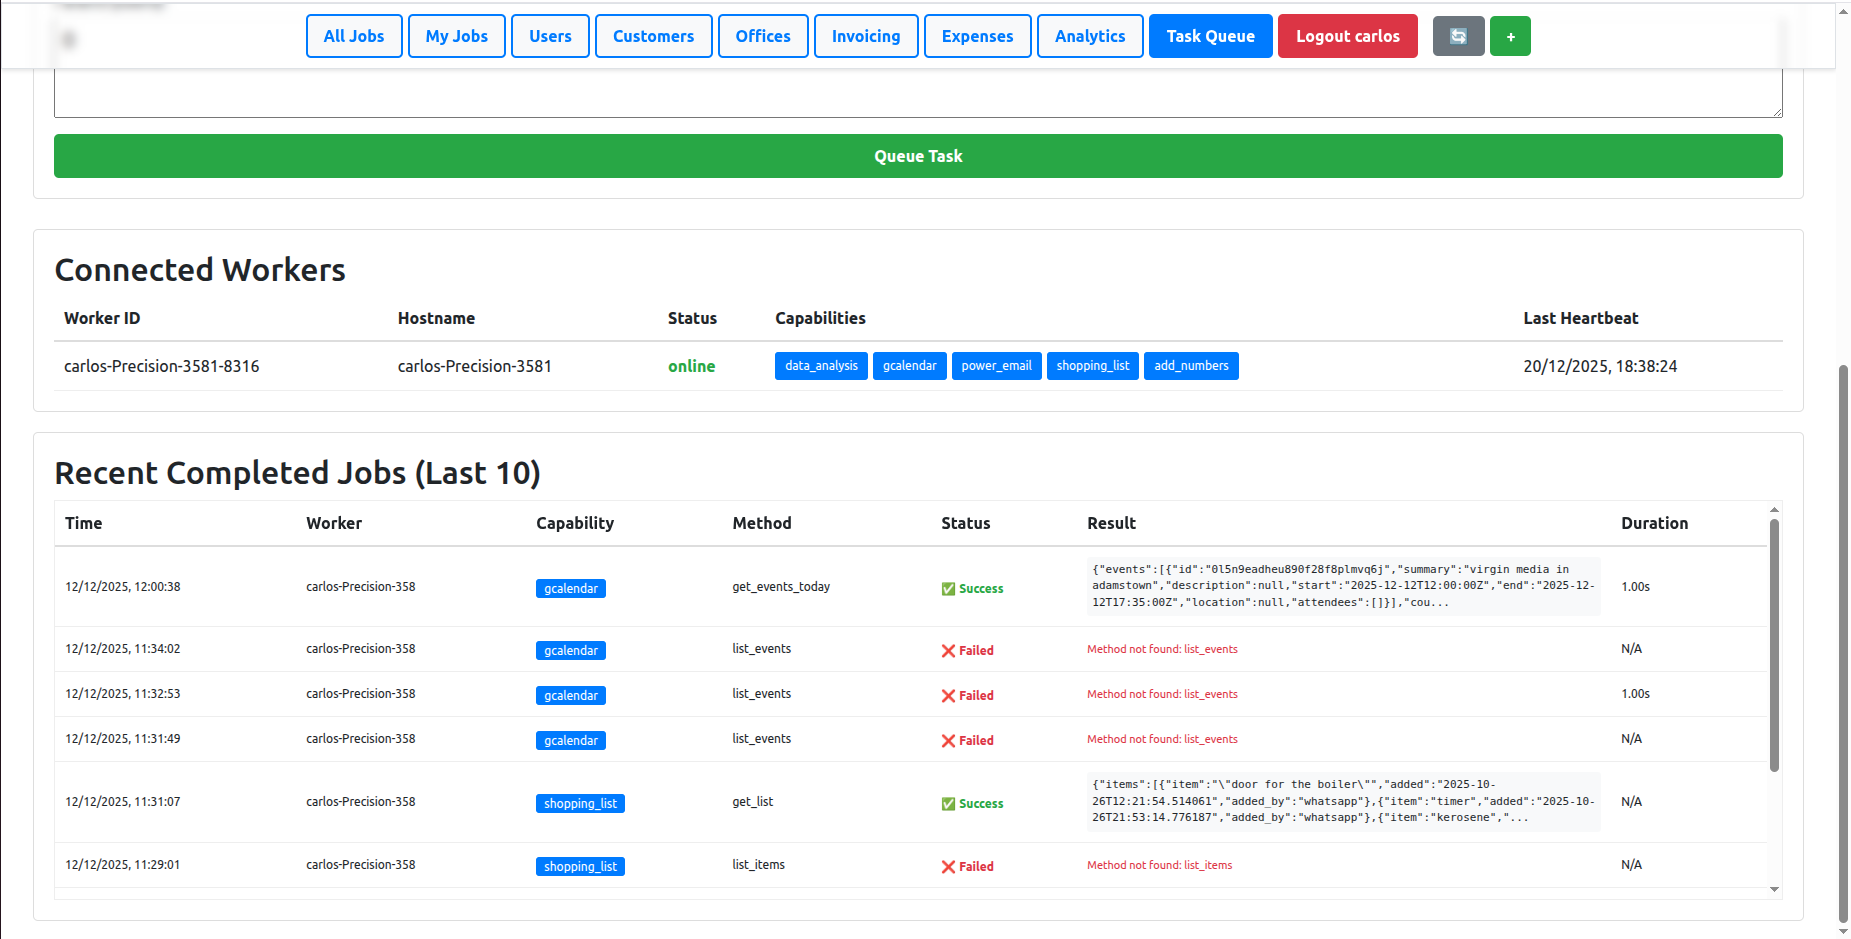1851x939 pixels.
Task: Select the power_email capability badge
Action: tap(996, 366)
